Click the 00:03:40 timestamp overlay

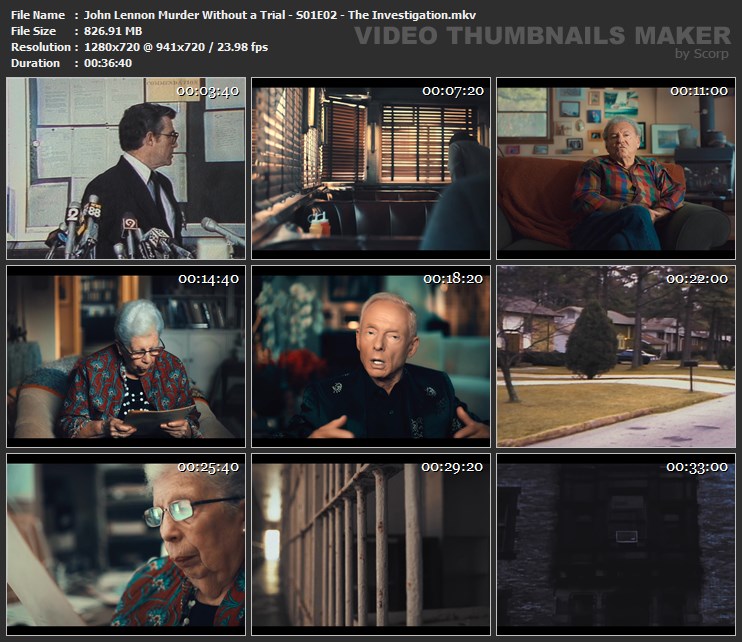[208, 91]
